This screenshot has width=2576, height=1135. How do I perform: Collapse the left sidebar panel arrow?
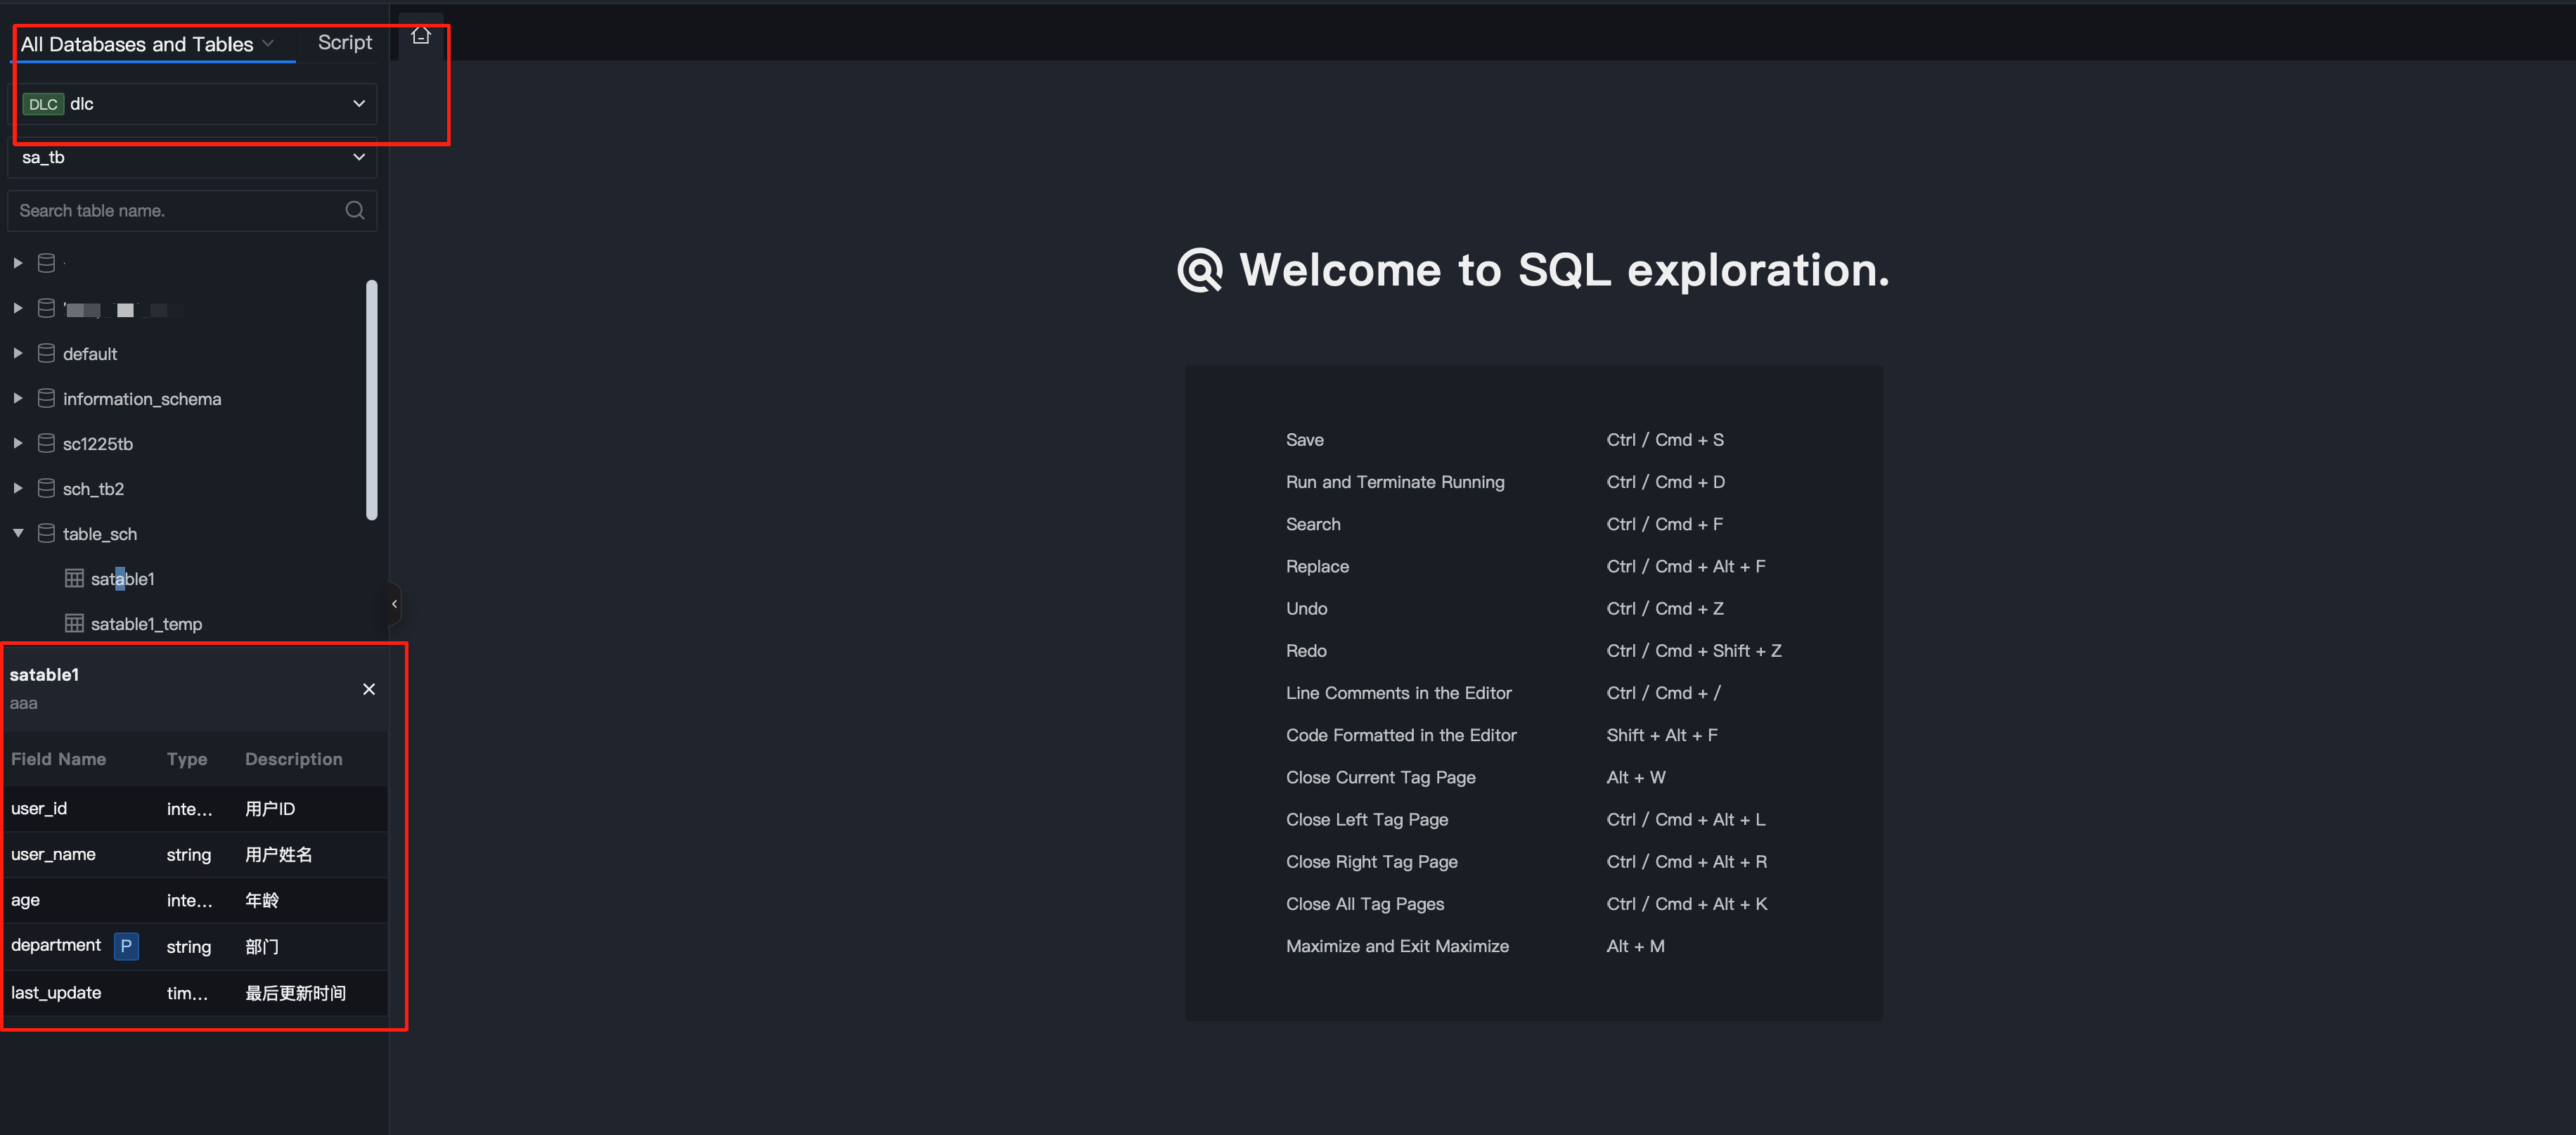pyautogui.click(x=394, y=604)
